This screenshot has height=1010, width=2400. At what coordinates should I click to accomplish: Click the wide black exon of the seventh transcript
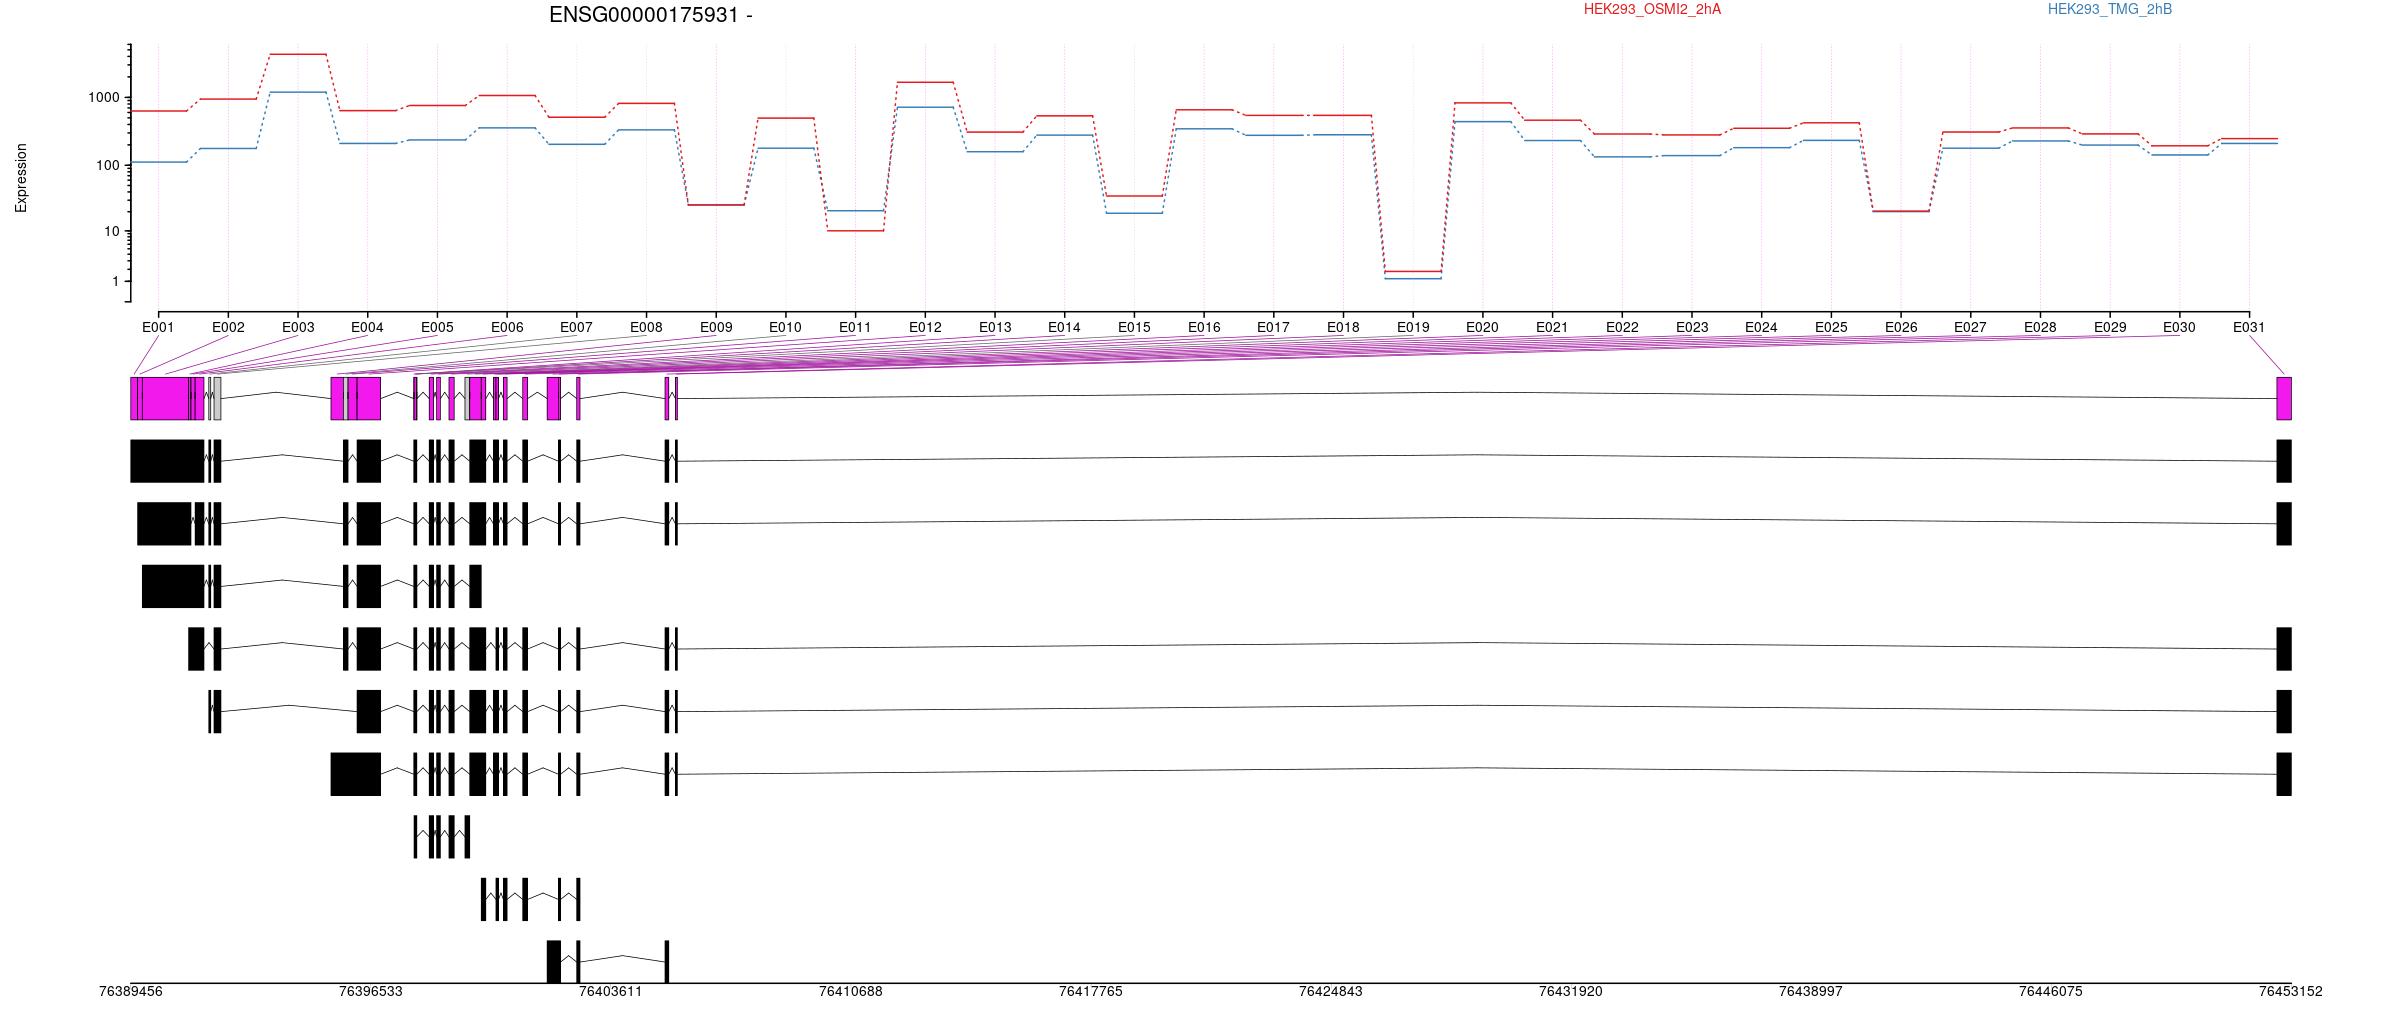[356, 774]
